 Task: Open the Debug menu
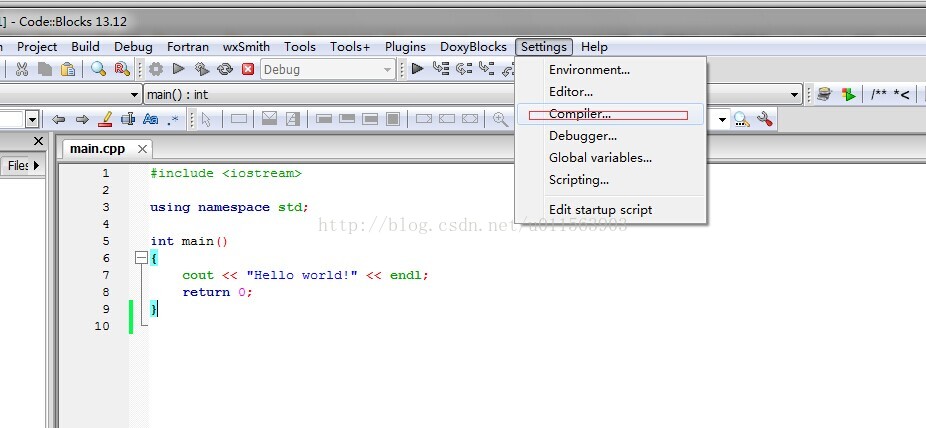pos(133,47)
